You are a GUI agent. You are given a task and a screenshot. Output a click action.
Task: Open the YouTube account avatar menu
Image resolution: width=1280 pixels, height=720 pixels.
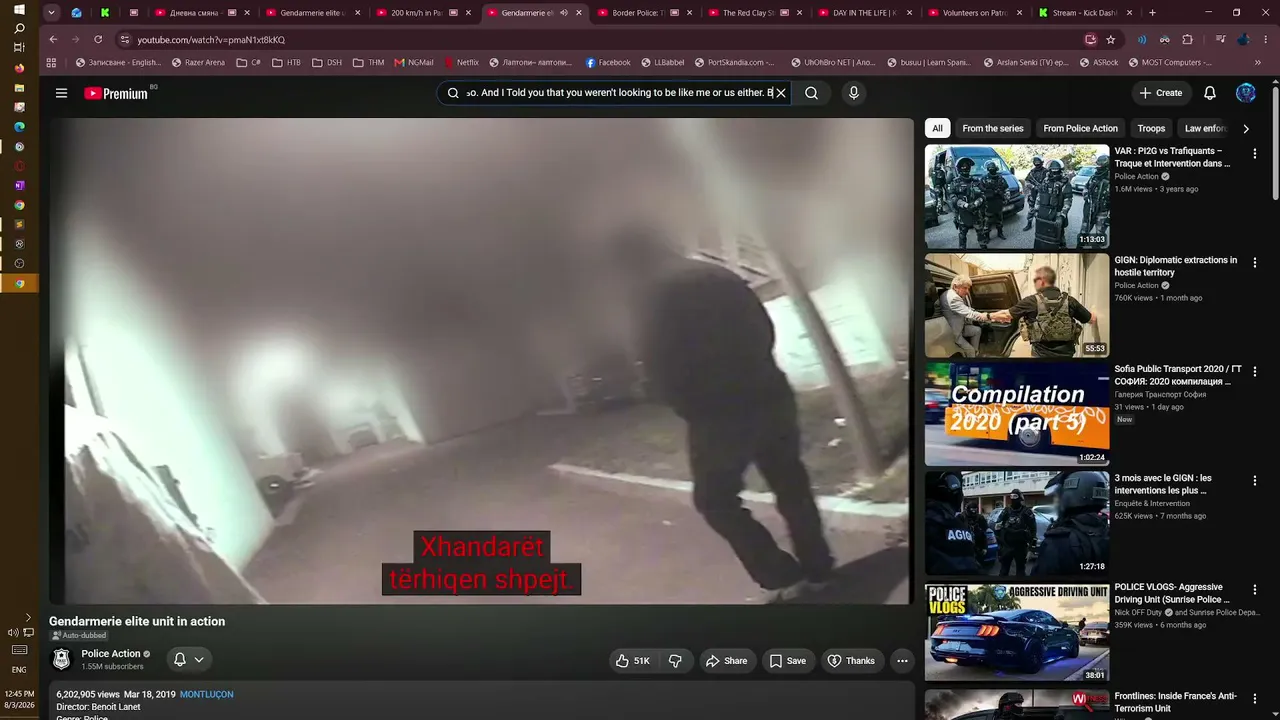(x=1246, y=93)
